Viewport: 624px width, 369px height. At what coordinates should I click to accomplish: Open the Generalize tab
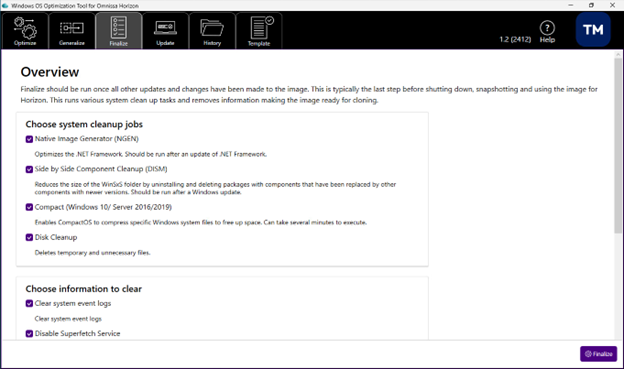(x=72, y=31)
